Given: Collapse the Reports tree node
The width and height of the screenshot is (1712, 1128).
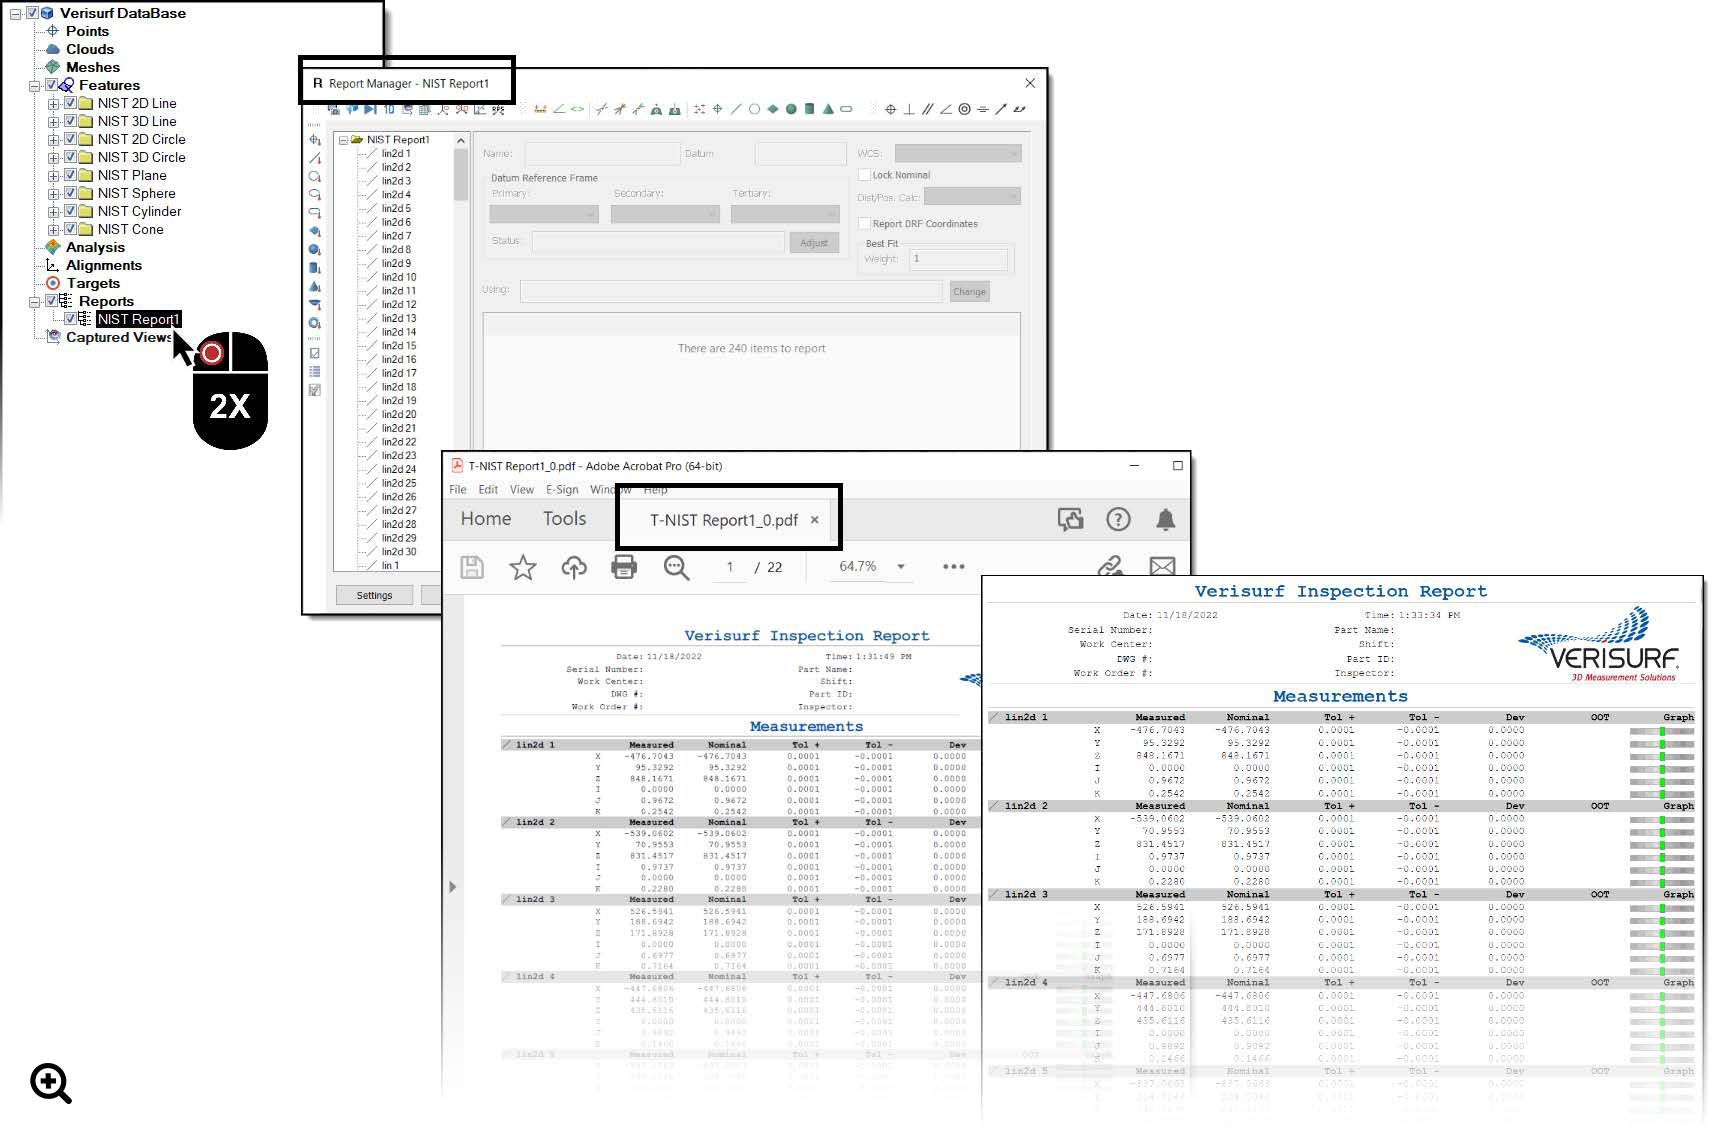Looking at the screenshot, I should coord(34,301).
